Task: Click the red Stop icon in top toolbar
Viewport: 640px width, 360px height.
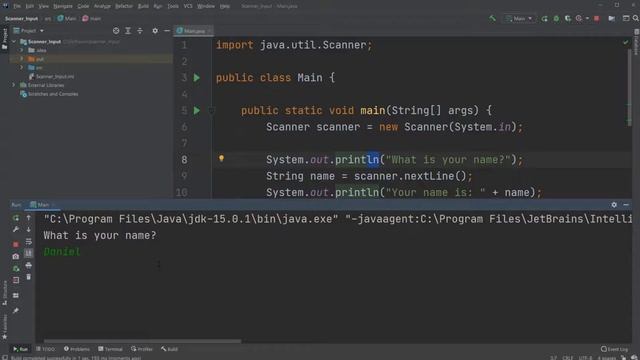Action: (597, 18)
